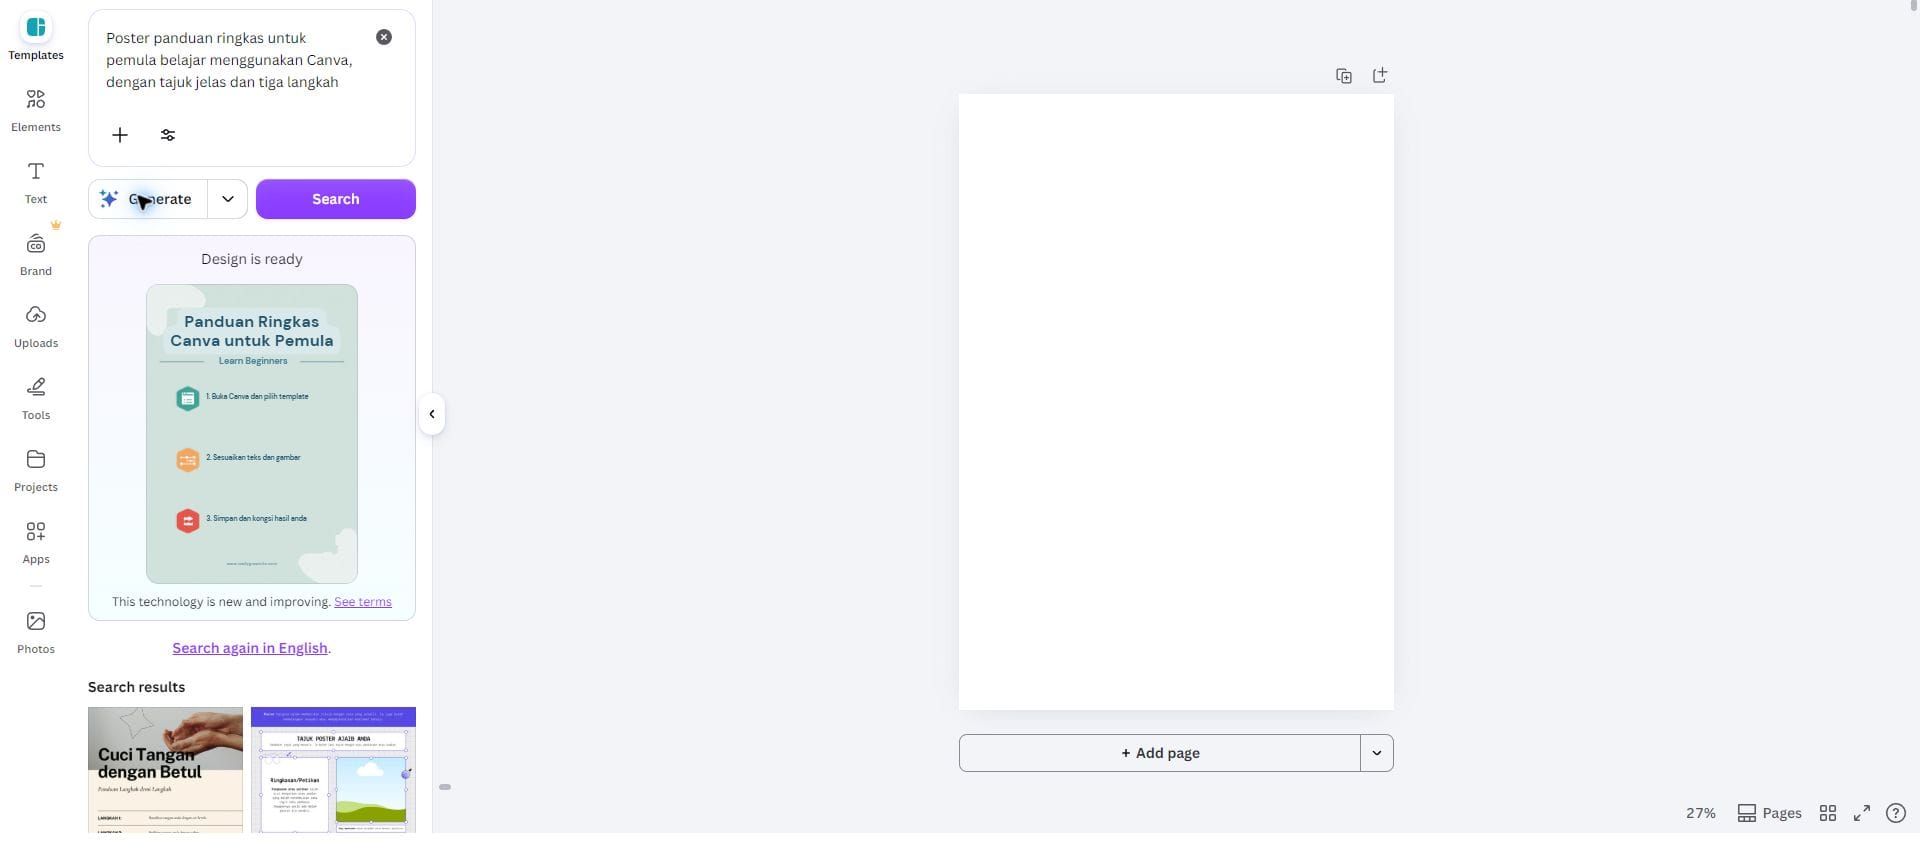The width and height of the screenshot is (1920, 844).
Task: Open the Uploads sidebar tab
Action: (x=36, y=326)
